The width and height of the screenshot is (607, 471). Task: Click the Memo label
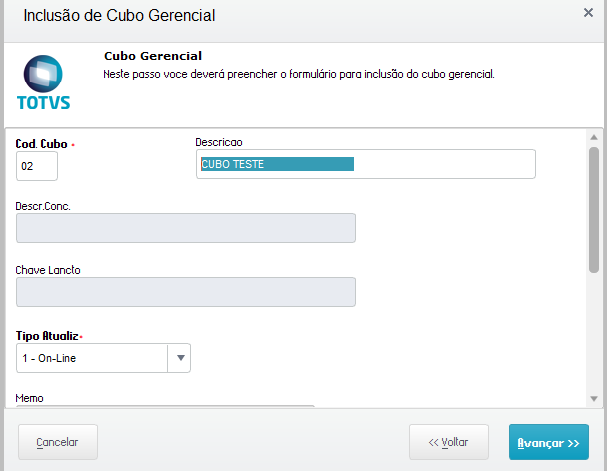(x=29, y=398)
